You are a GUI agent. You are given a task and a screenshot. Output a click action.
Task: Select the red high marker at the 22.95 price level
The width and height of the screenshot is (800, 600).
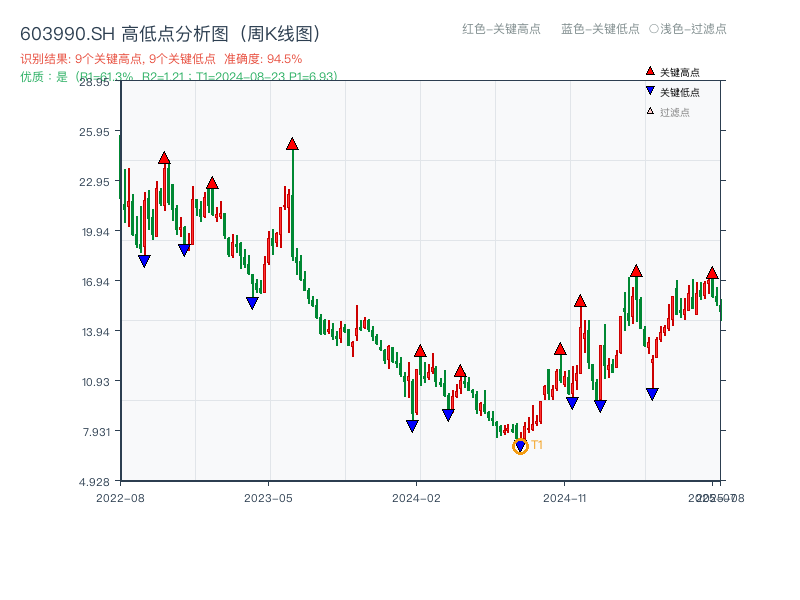(x=212, y=183)
